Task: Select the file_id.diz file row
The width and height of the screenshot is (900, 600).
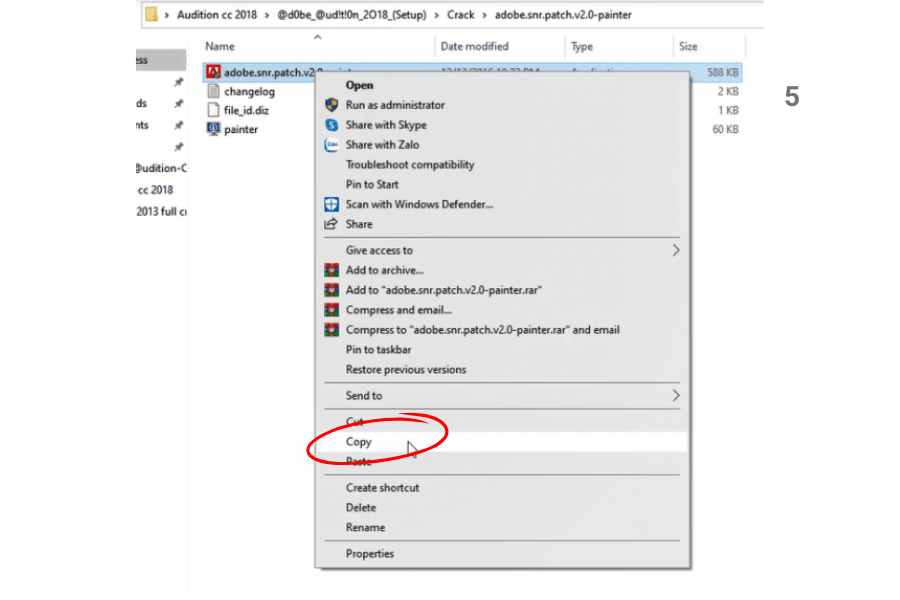Action: point(246,111)
